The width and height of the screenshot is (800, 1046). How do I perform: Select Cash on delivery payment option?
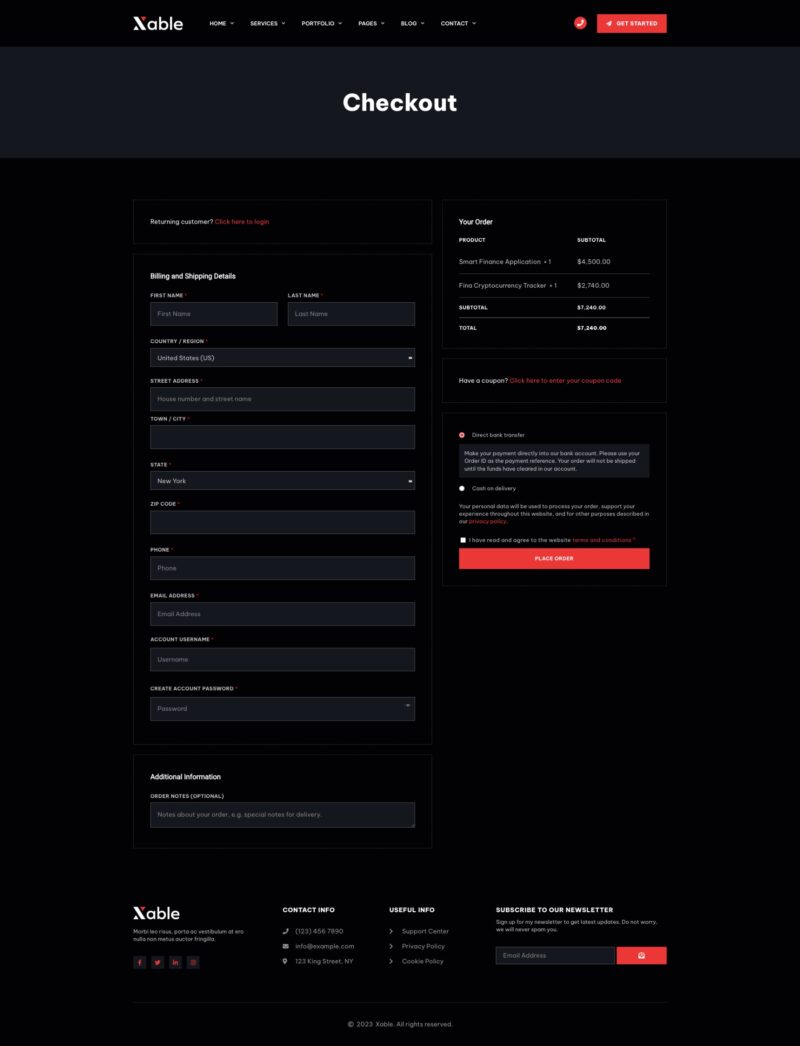[x=462, y=489]
